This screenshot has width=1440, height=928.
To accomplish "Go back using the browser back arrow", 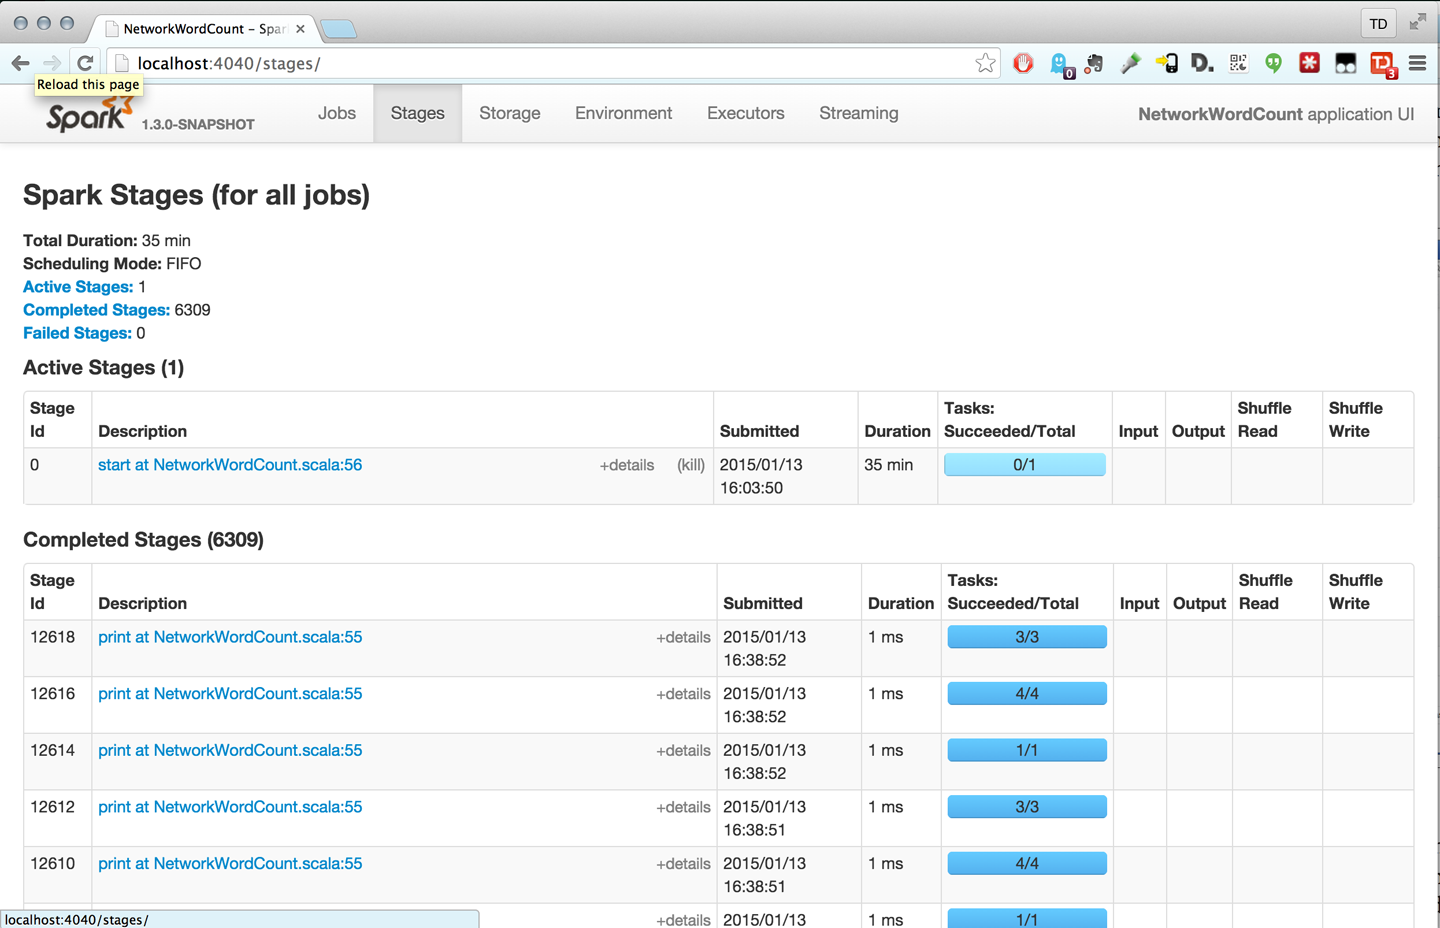I will tap(20, 63).
